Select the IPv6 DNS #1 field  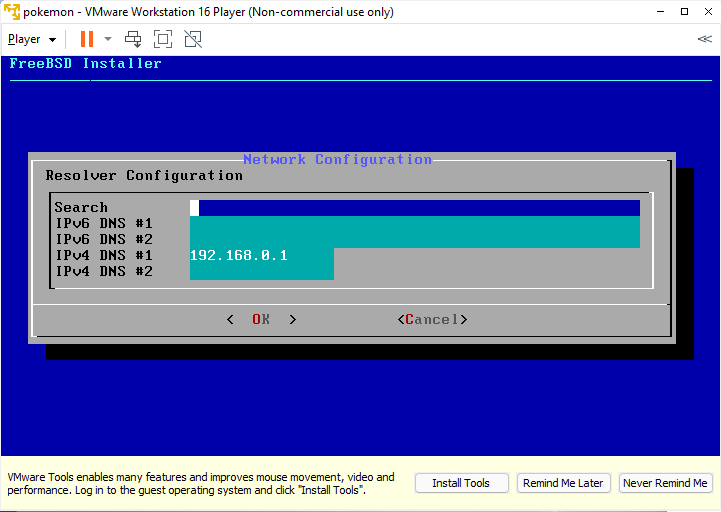pos(415,224)
